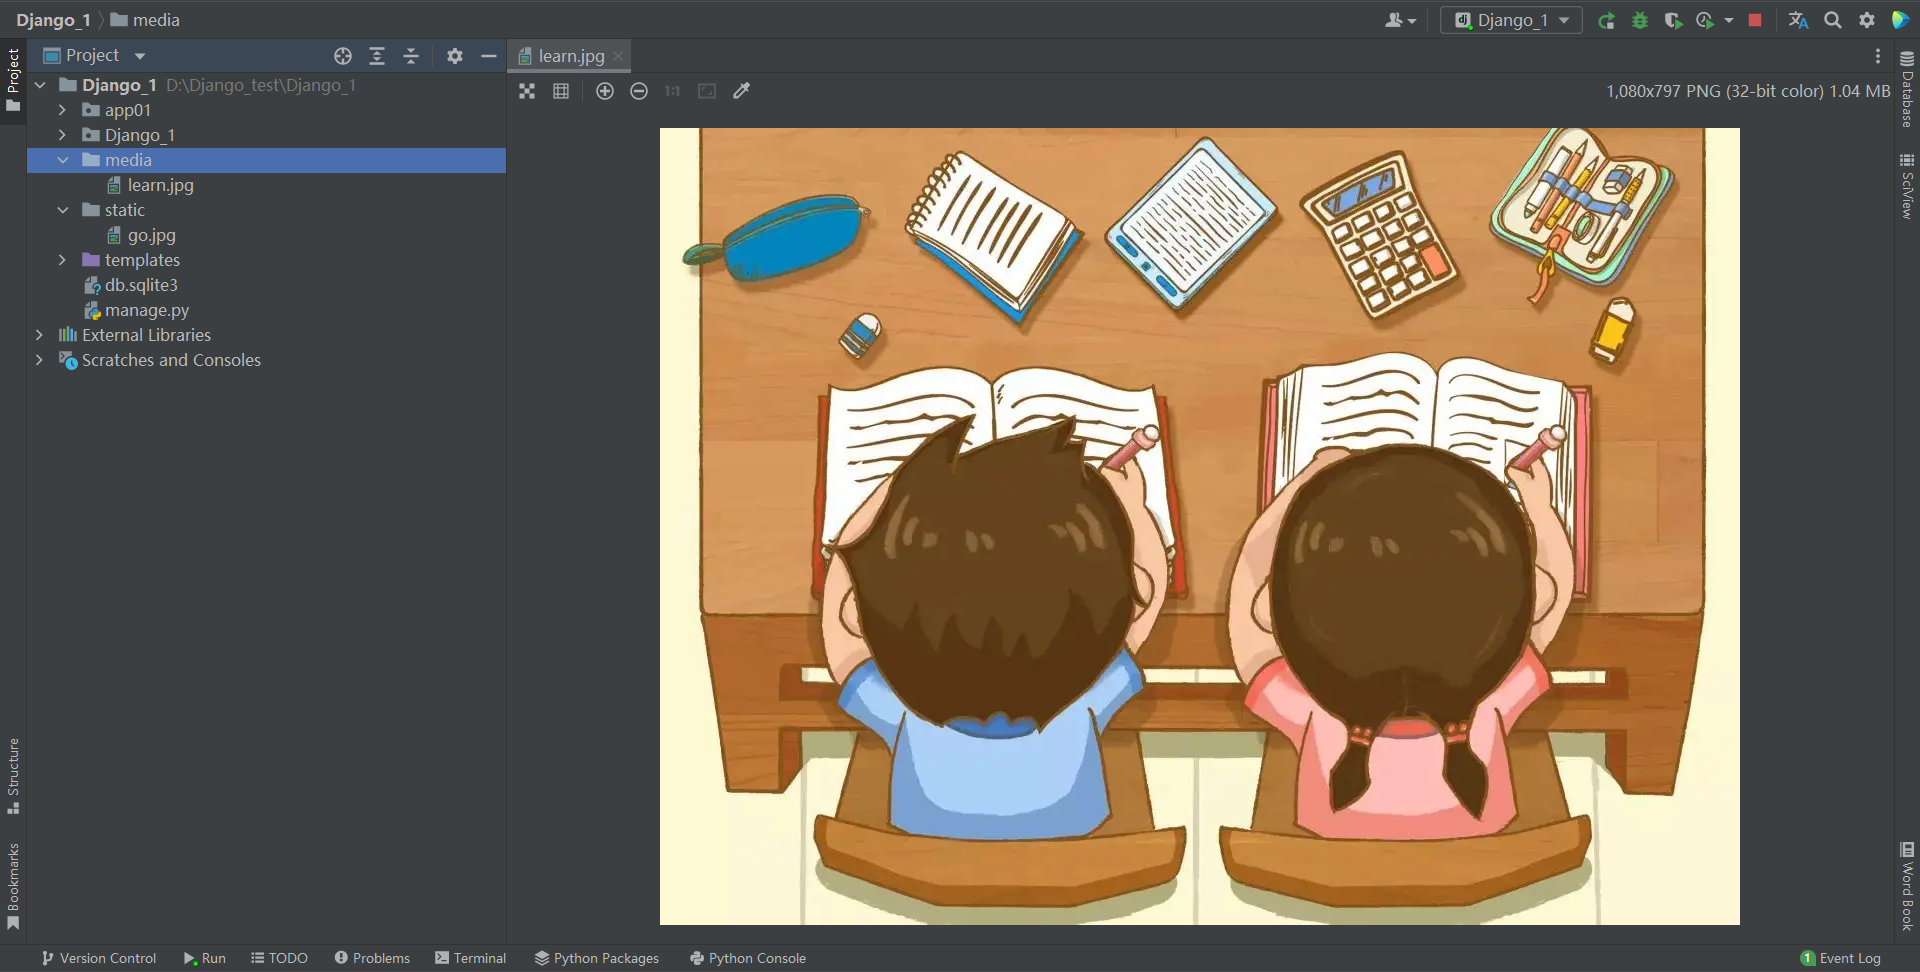Click the displayed learn.jpg image preview

point(1199,526)
